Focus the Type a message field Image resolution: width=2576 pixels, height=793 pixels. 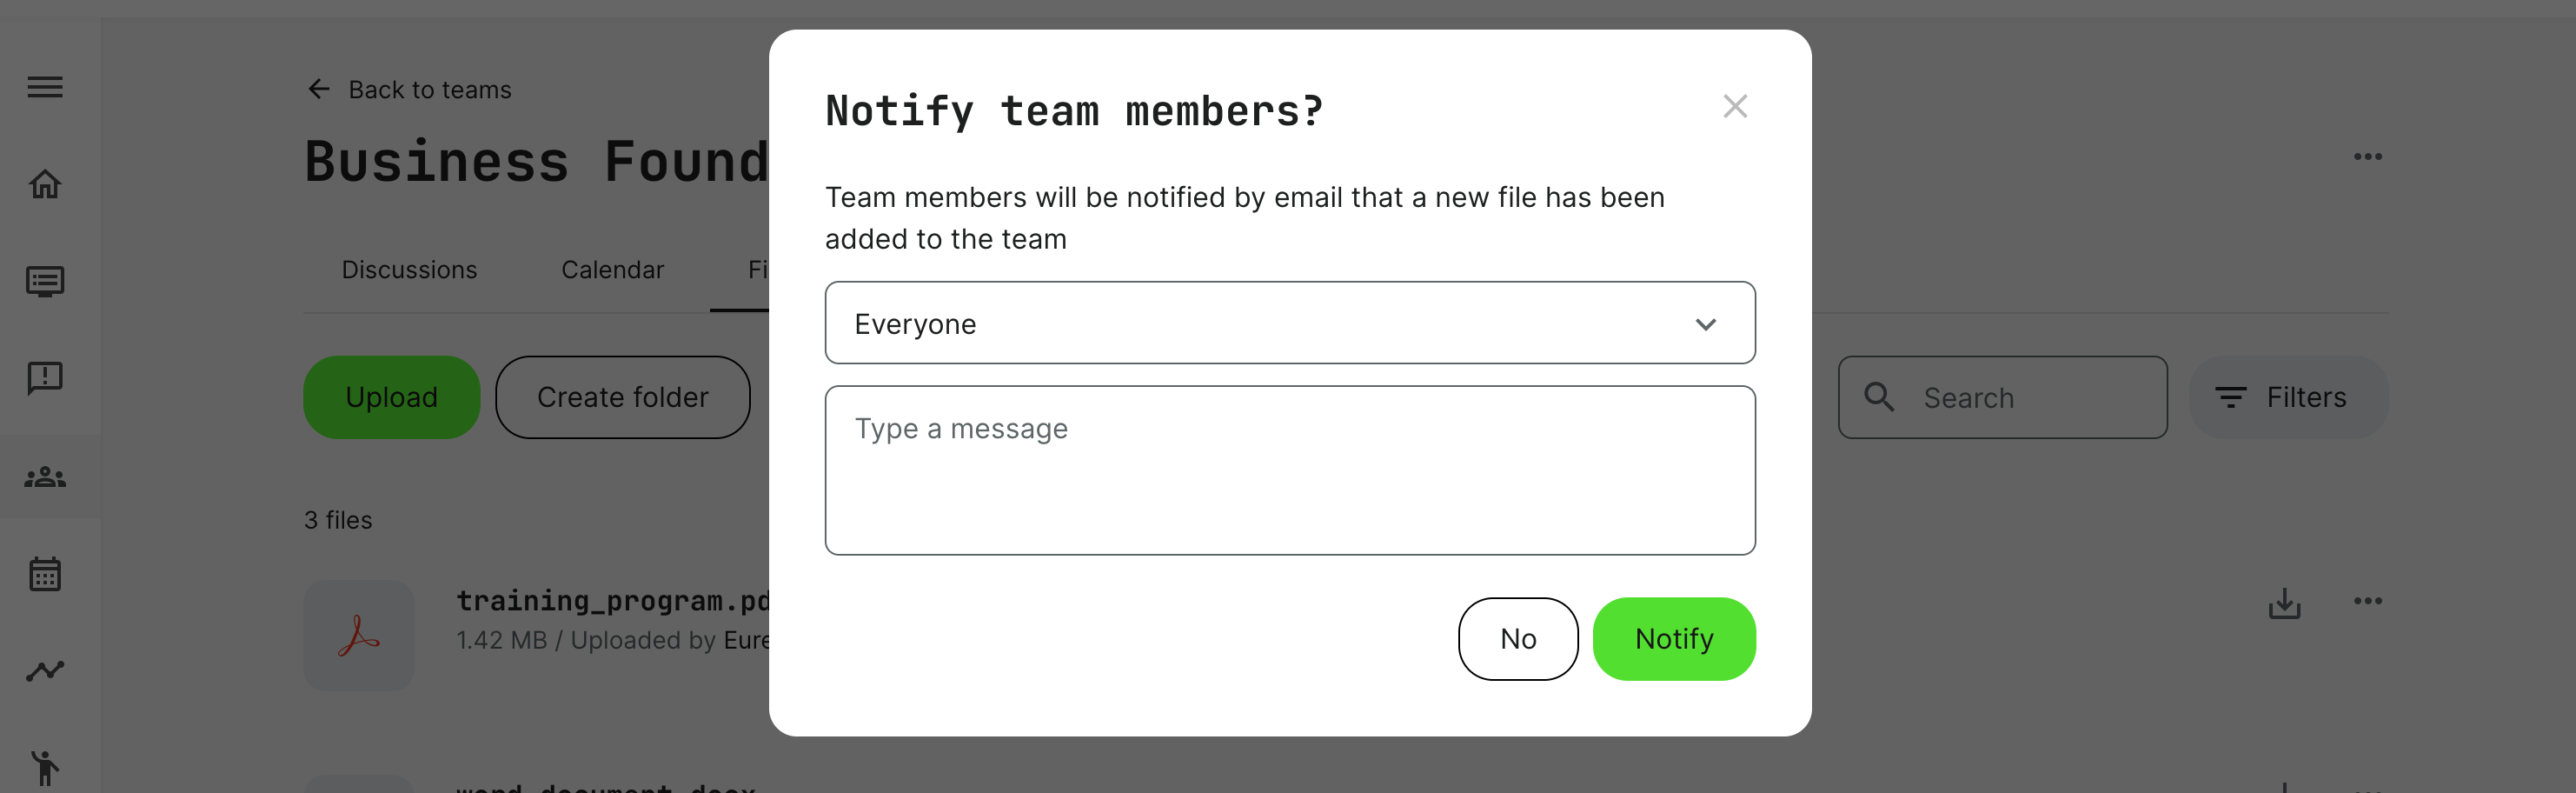tap(1289, 470)
